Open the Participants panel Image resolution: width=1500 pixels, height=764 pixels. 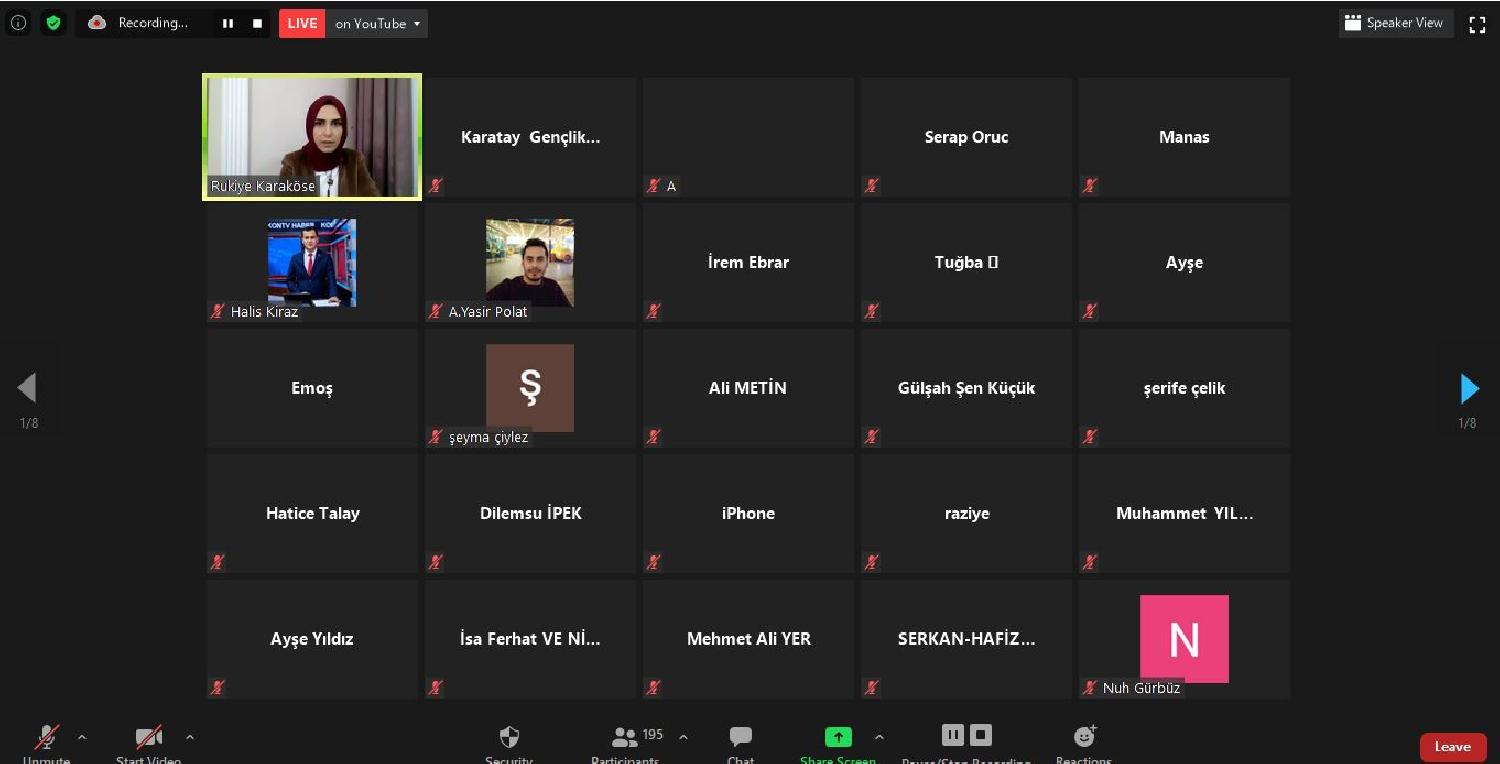[x=626, y=738]
